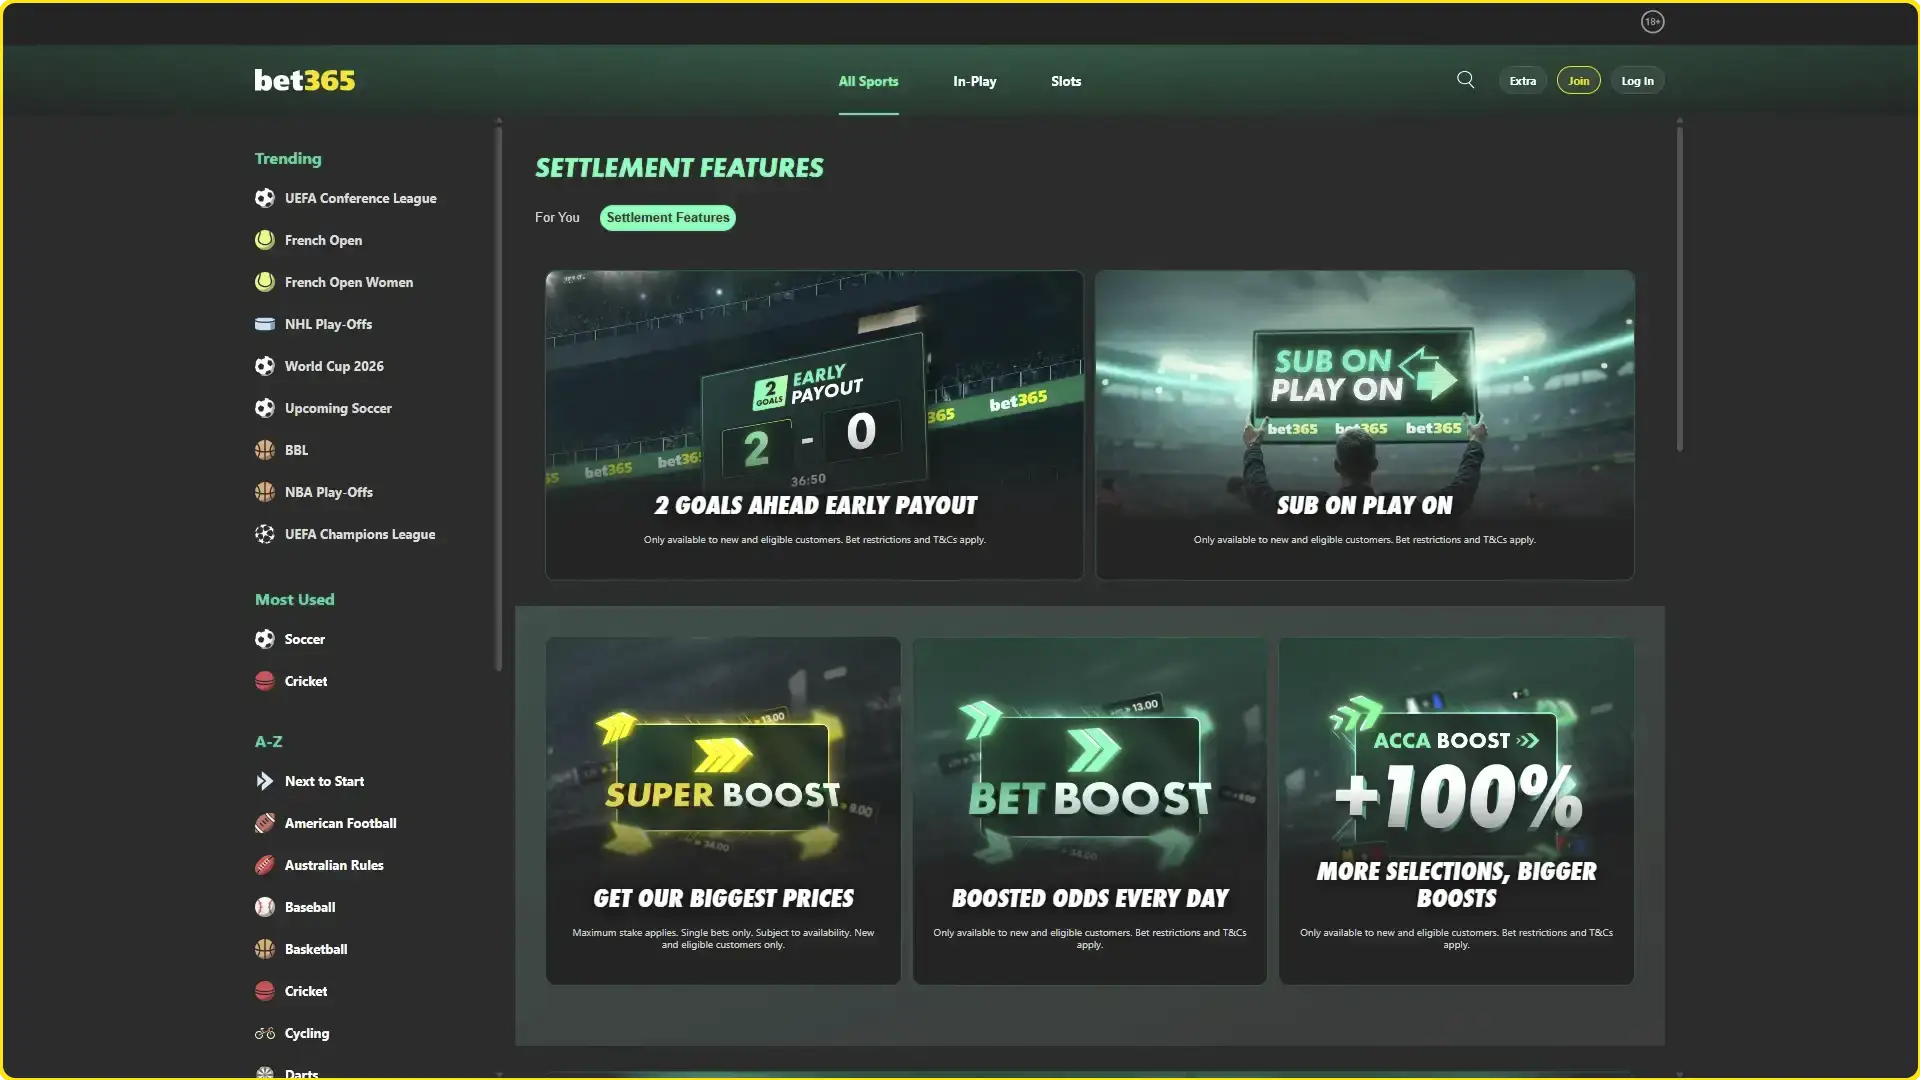This screenshot has height=1080, width=1920.
Task: Open the Slots tab
Action: pyautogui.click(x=1066, y=81)
